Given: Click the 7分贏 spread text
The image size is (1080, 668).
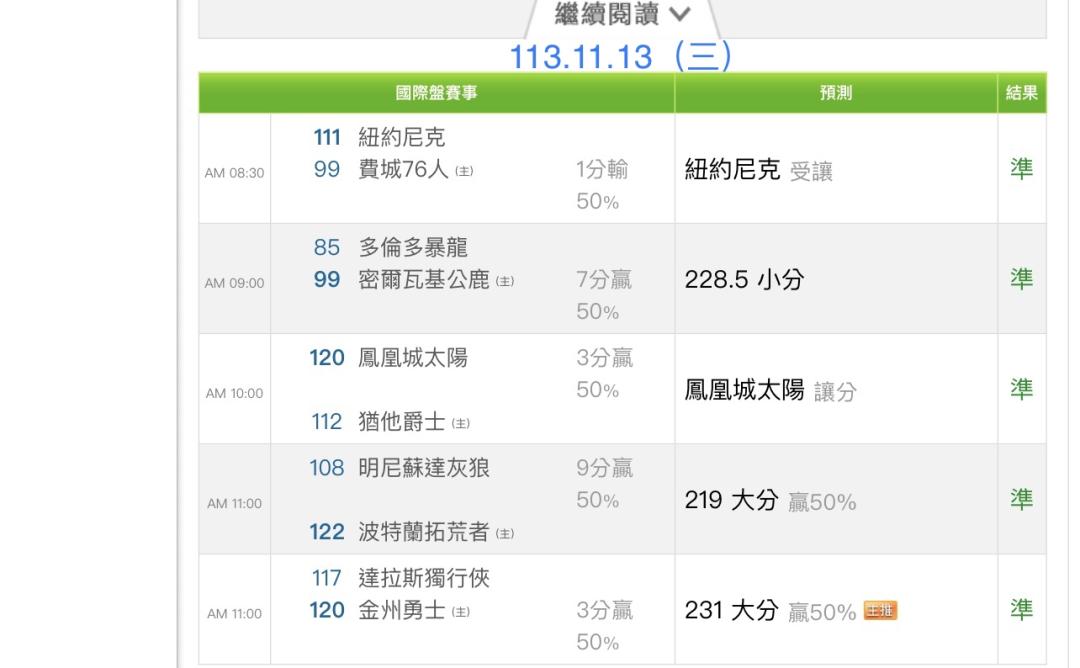Looking at the screenshot, I should coord(603,280).
